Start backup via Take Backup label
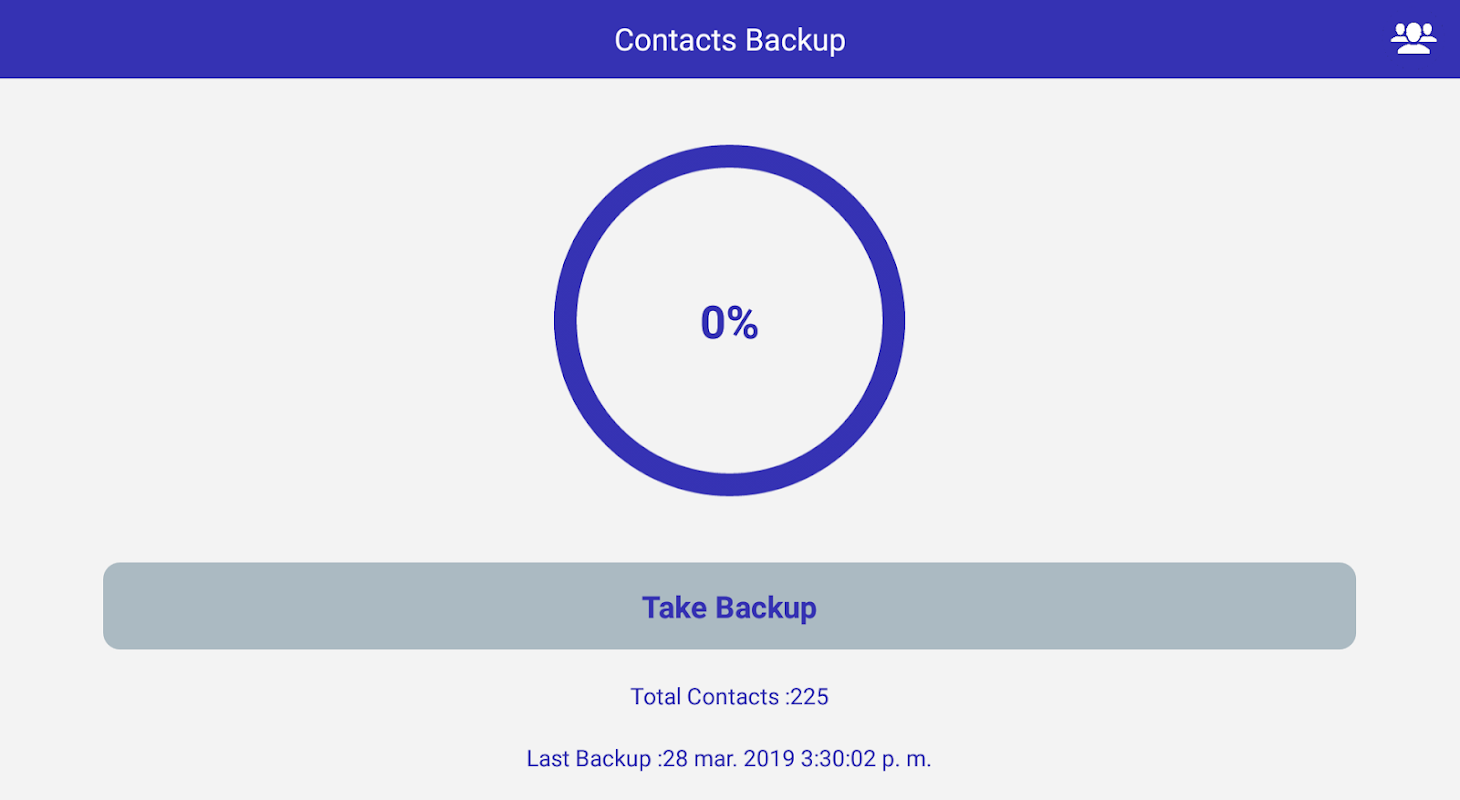 [x=729, y=607]
